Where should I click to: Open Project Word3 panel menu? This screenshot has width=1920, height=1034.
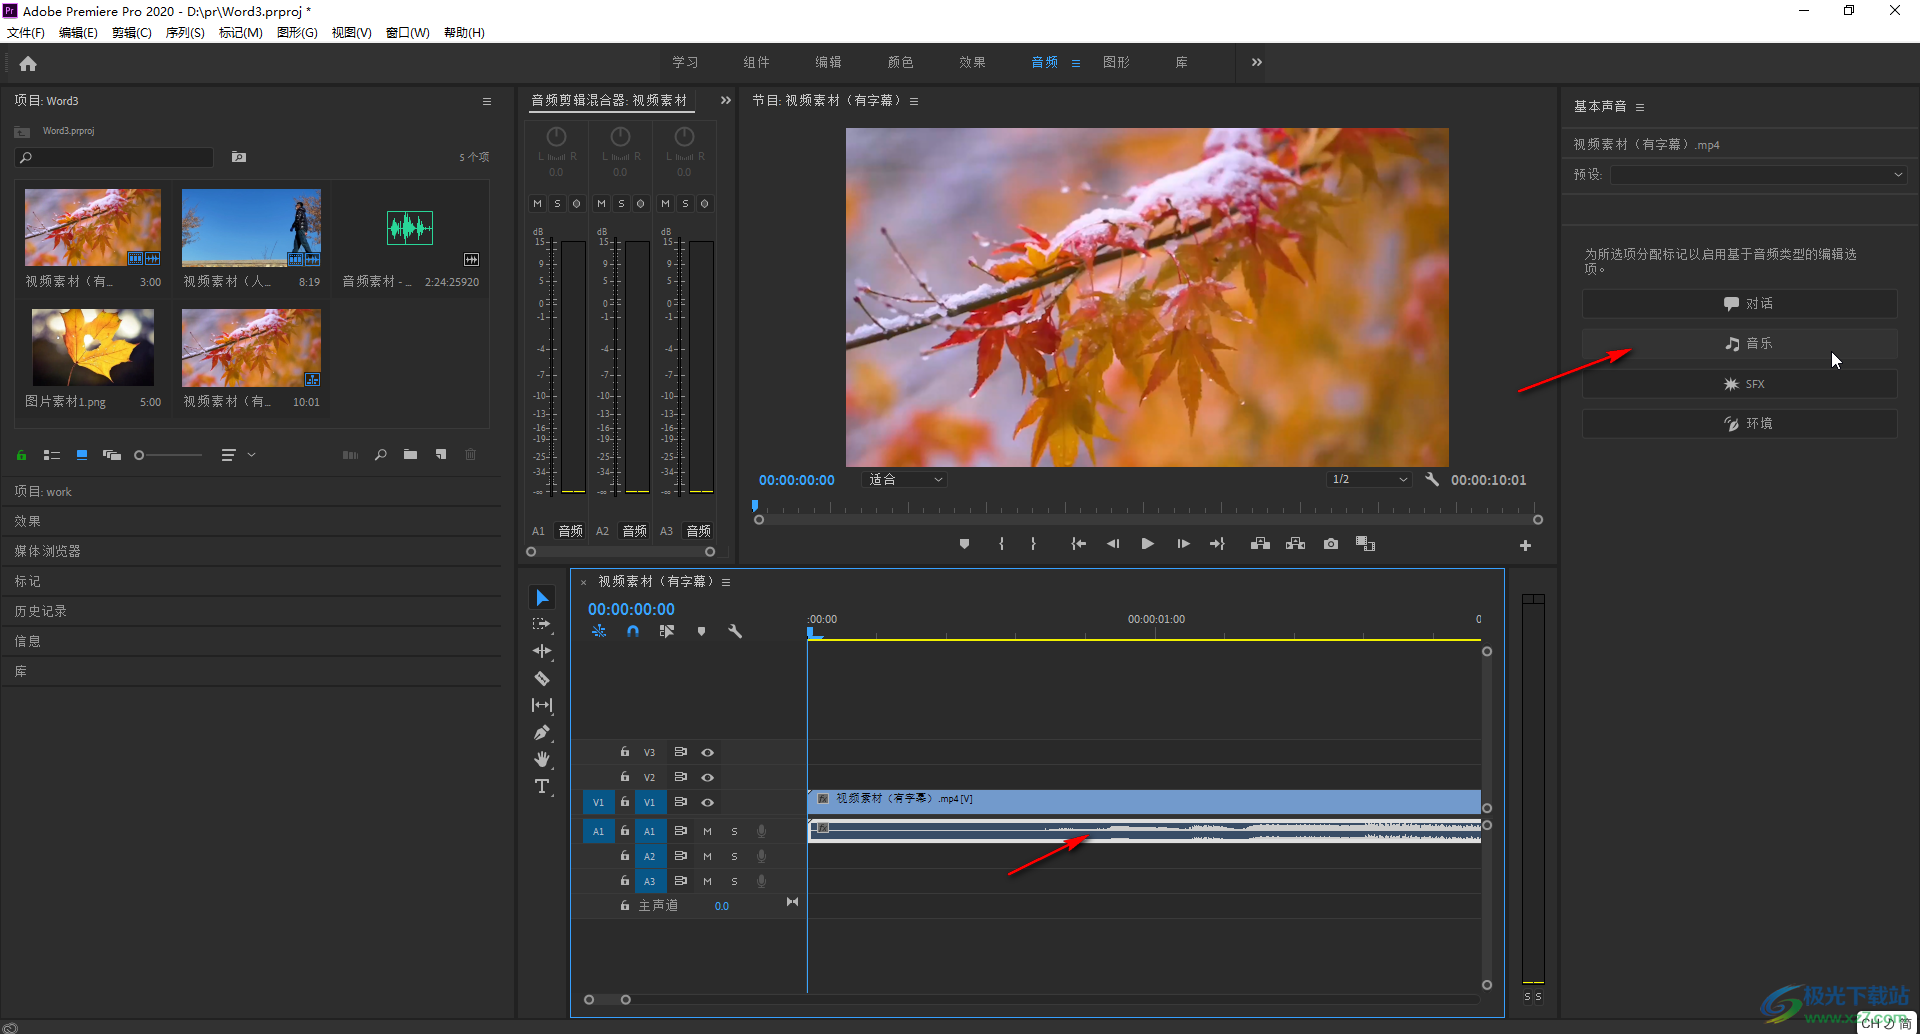click(487, 101)
